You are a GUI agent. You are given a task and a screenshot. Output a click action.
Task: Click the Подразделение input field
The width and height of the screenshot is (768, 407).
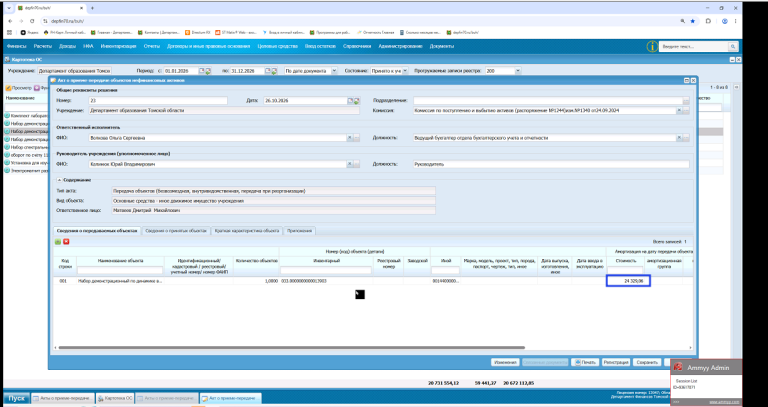(x=548, y=100)
